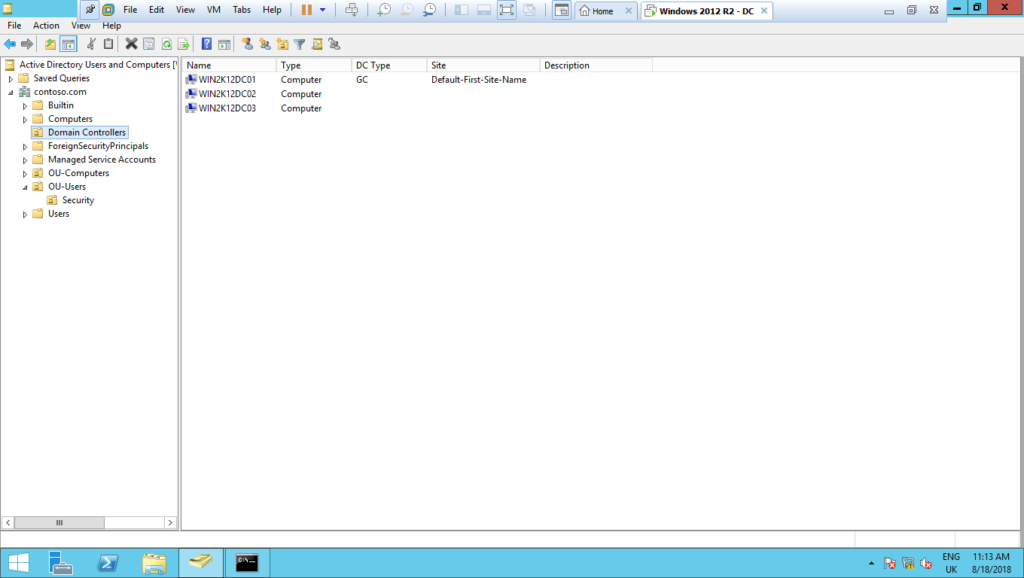Viewport: 1024px width, 578px height.
Task: Collapse the contoso.com domain node
Action: 10,92
